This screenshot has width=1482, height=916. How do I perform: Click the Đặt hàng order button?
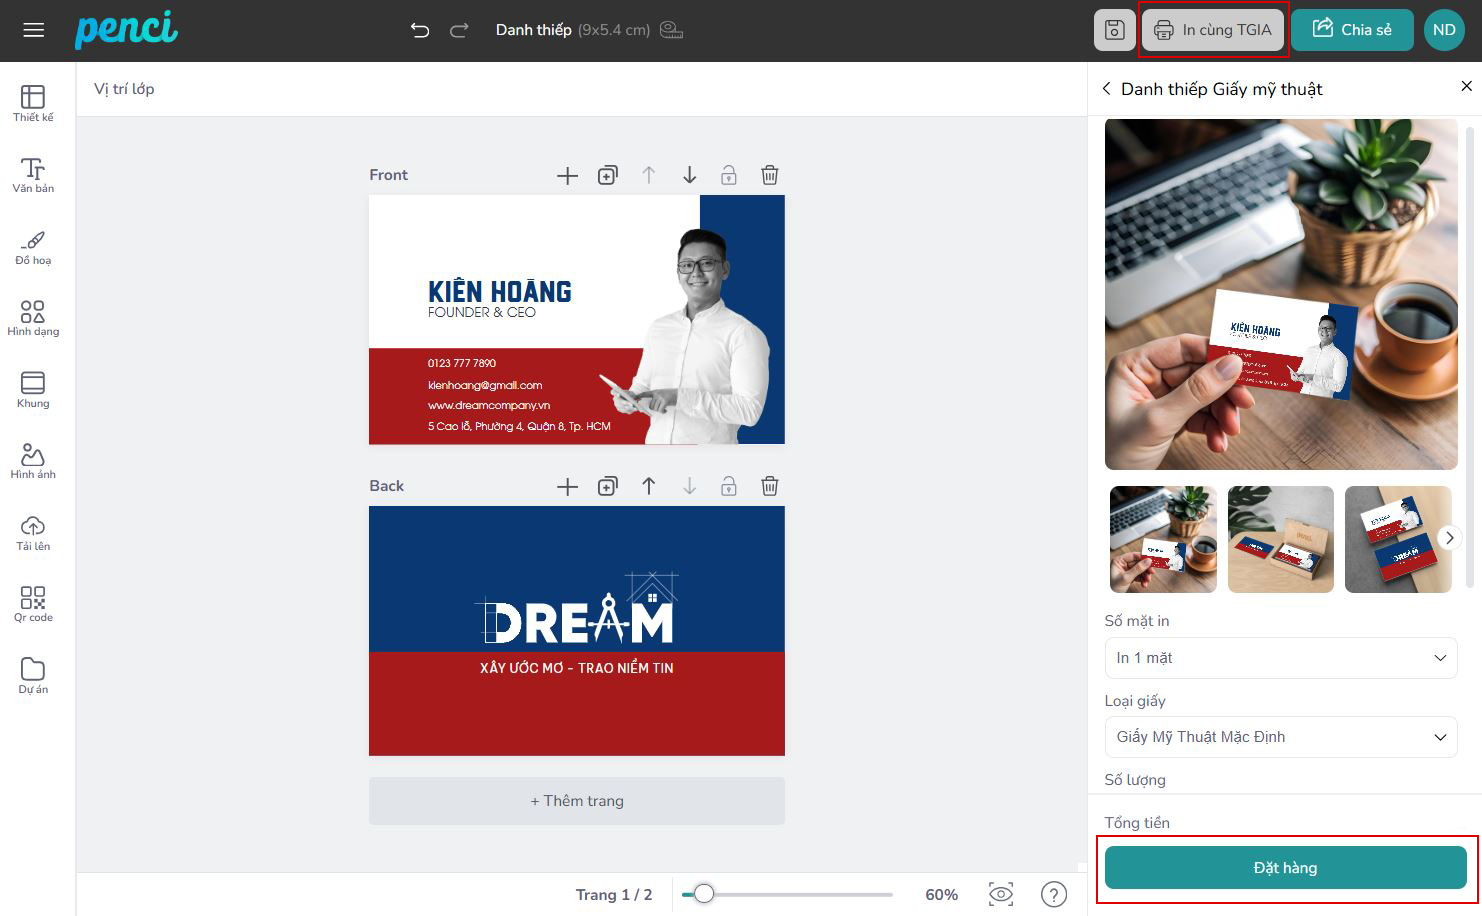point(1285,867)
